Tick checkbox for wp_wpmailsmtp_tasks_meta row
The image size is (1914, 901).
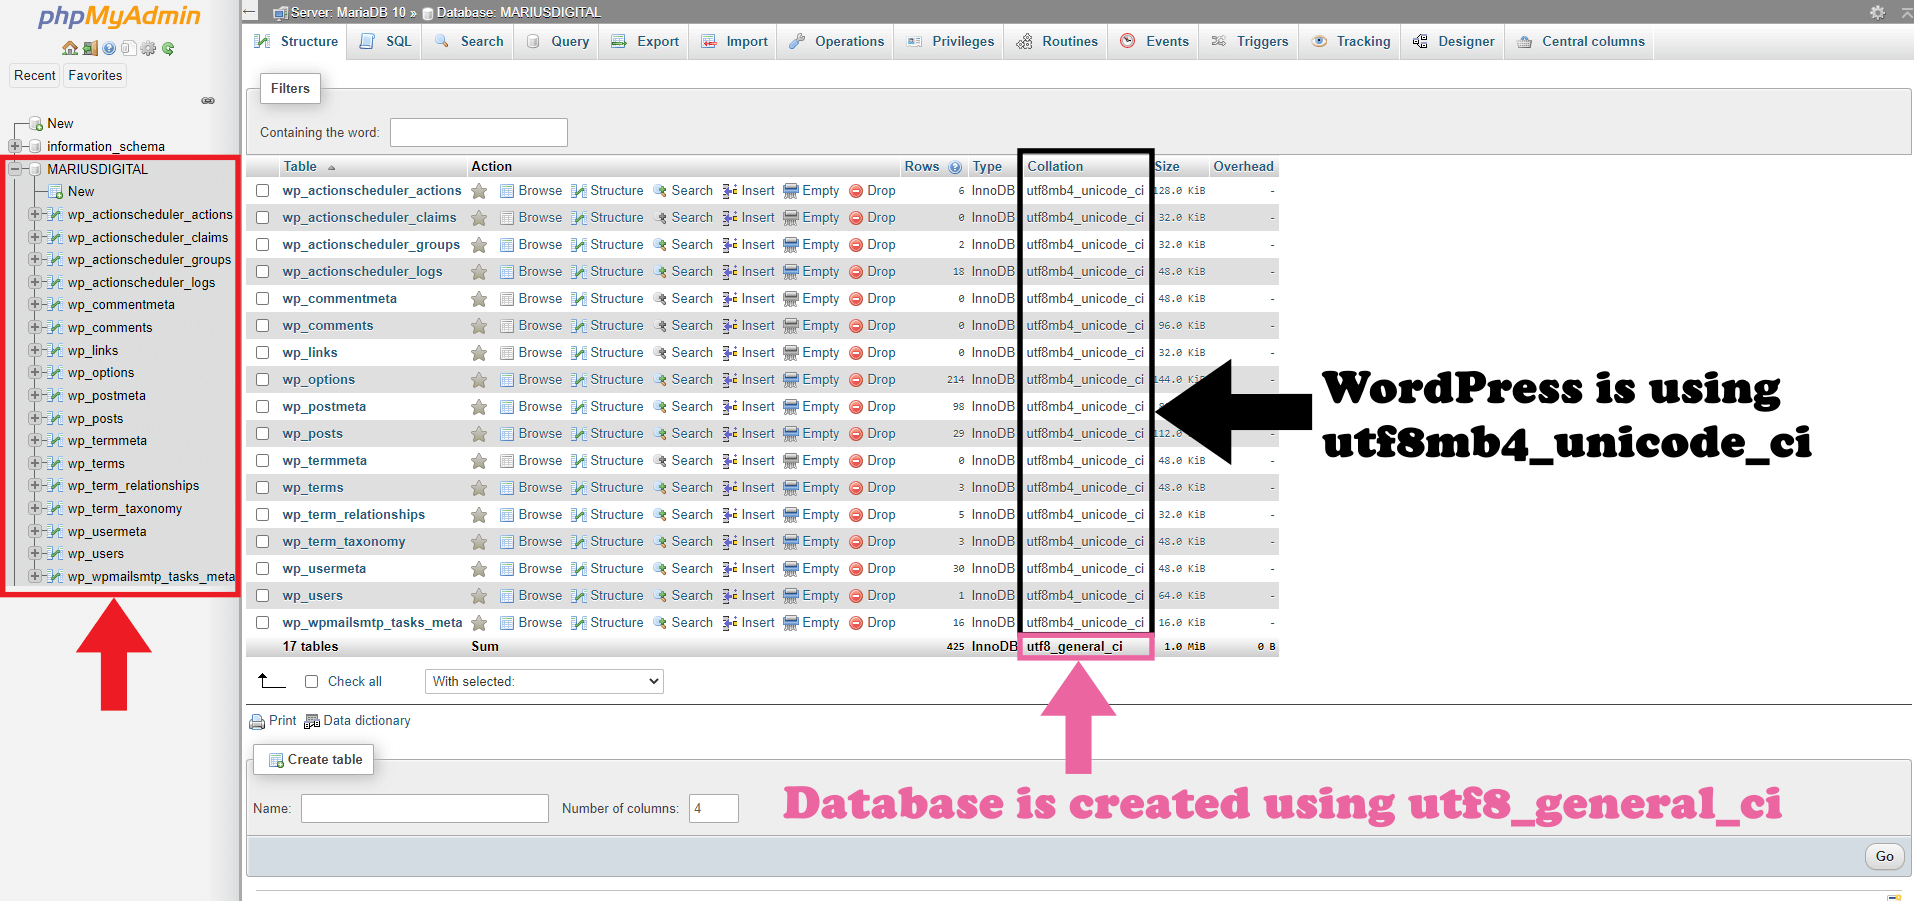(x=262, y=623)
